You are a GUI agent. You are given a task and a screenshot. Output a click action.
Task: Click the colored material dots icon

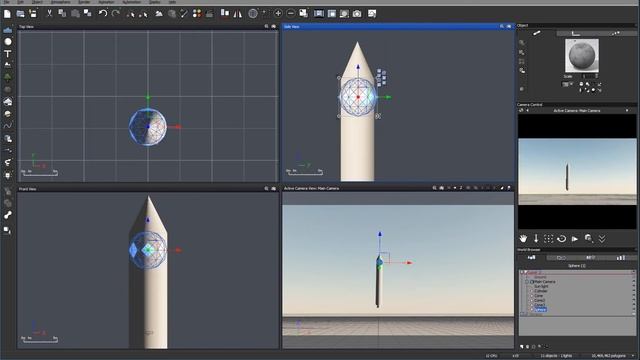(x=197, y=13)
